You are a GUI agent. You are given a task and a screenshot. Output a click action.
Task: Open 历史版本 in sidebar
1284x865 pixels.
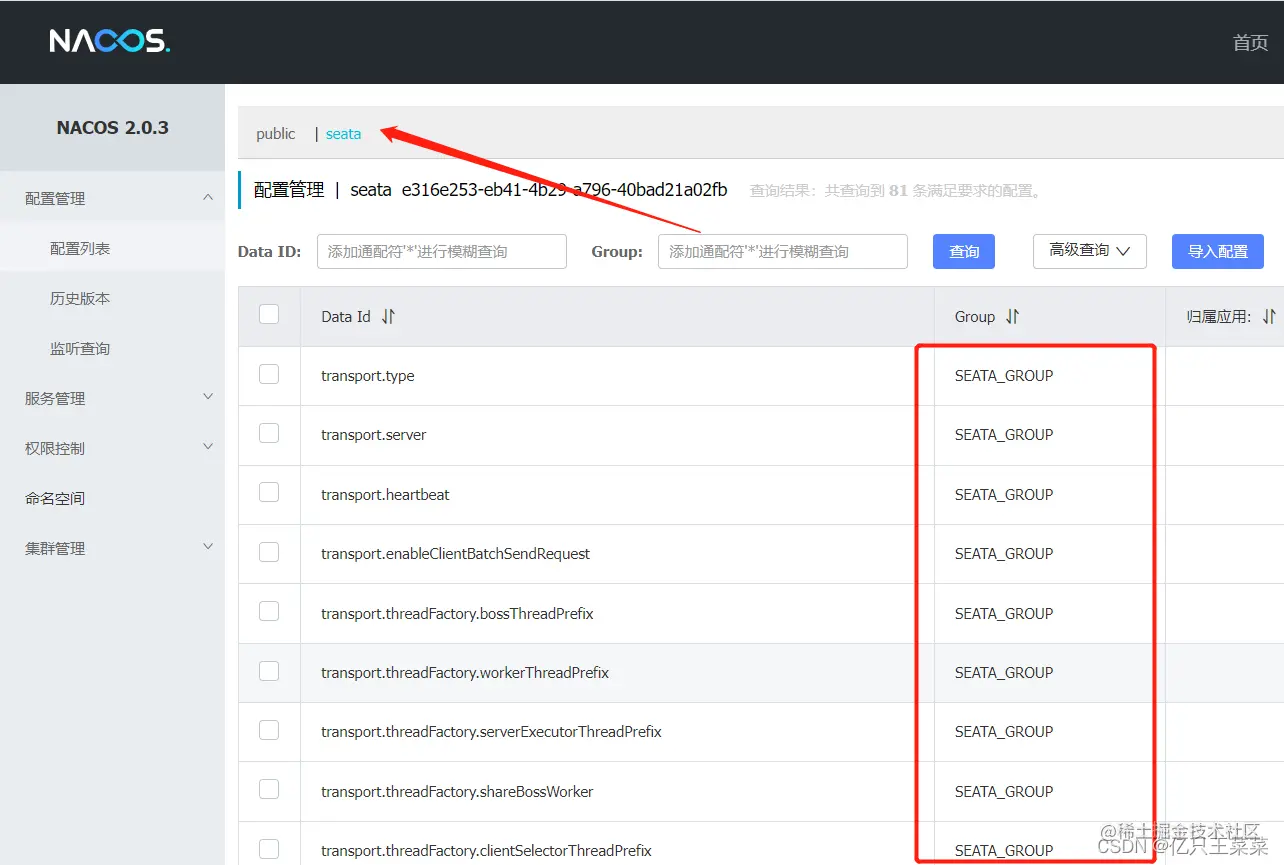pyautogui.click(x=80, y=298)
